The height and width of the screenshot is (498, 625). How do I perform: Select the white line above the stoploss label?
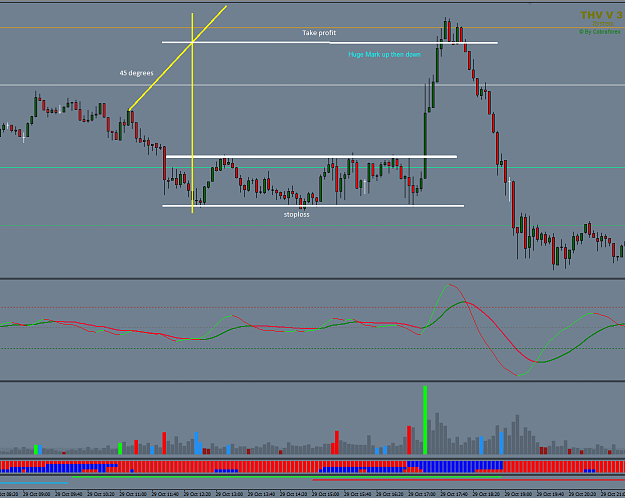tap(313, 206)
